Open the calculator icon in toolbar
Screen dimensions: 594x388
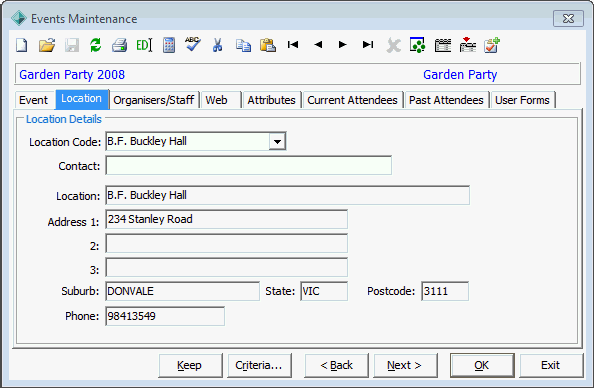coord(169,45)
